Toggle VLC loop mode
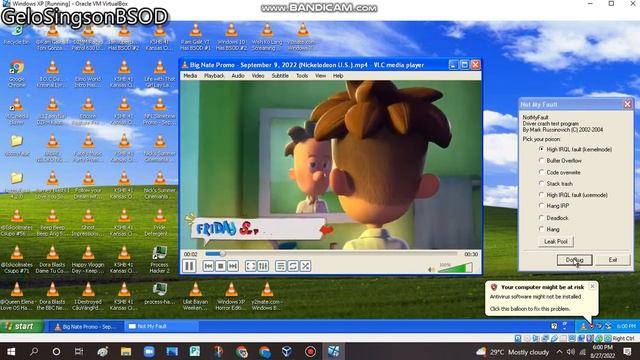 293,266
